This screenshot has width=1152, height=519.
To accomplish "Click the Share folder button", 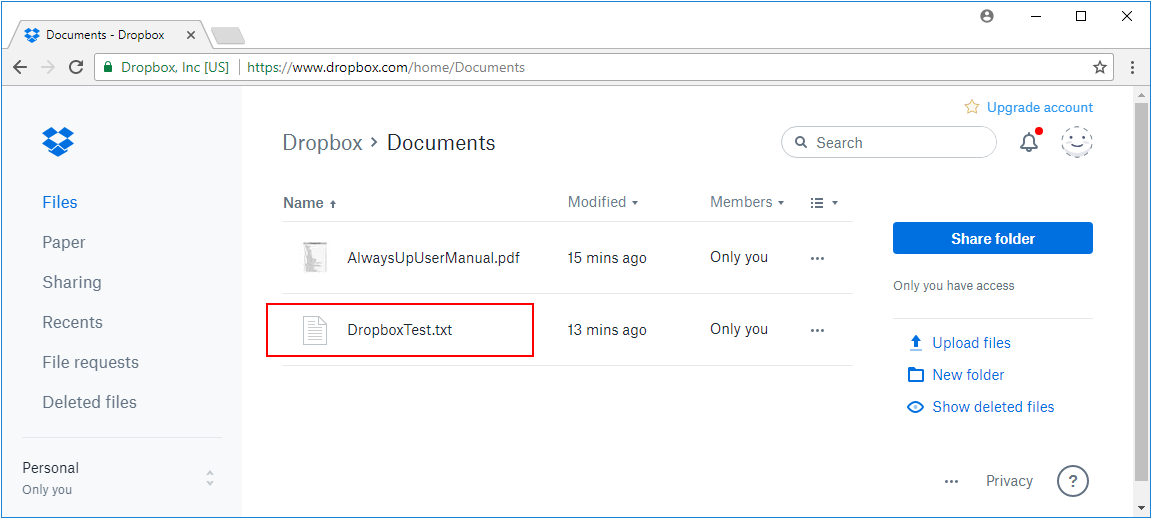I will 993,238.
